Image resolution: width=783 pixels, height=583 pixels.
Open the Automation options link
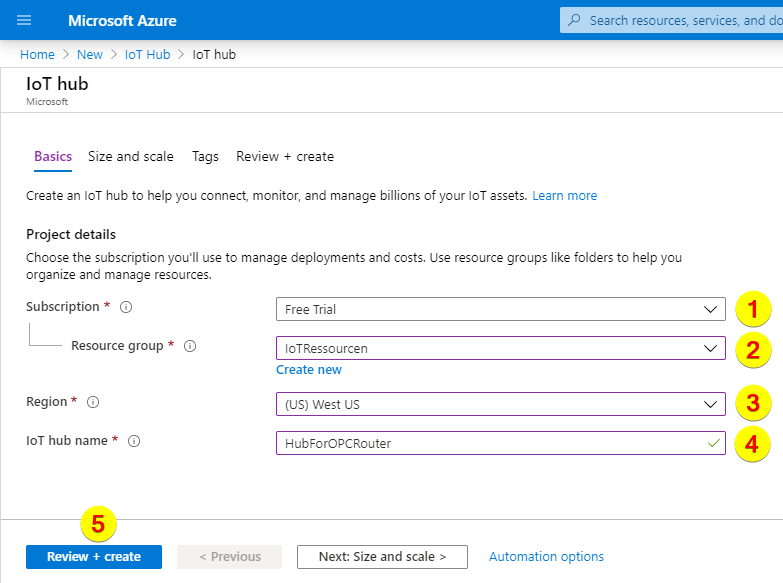(x=546, y=557)
